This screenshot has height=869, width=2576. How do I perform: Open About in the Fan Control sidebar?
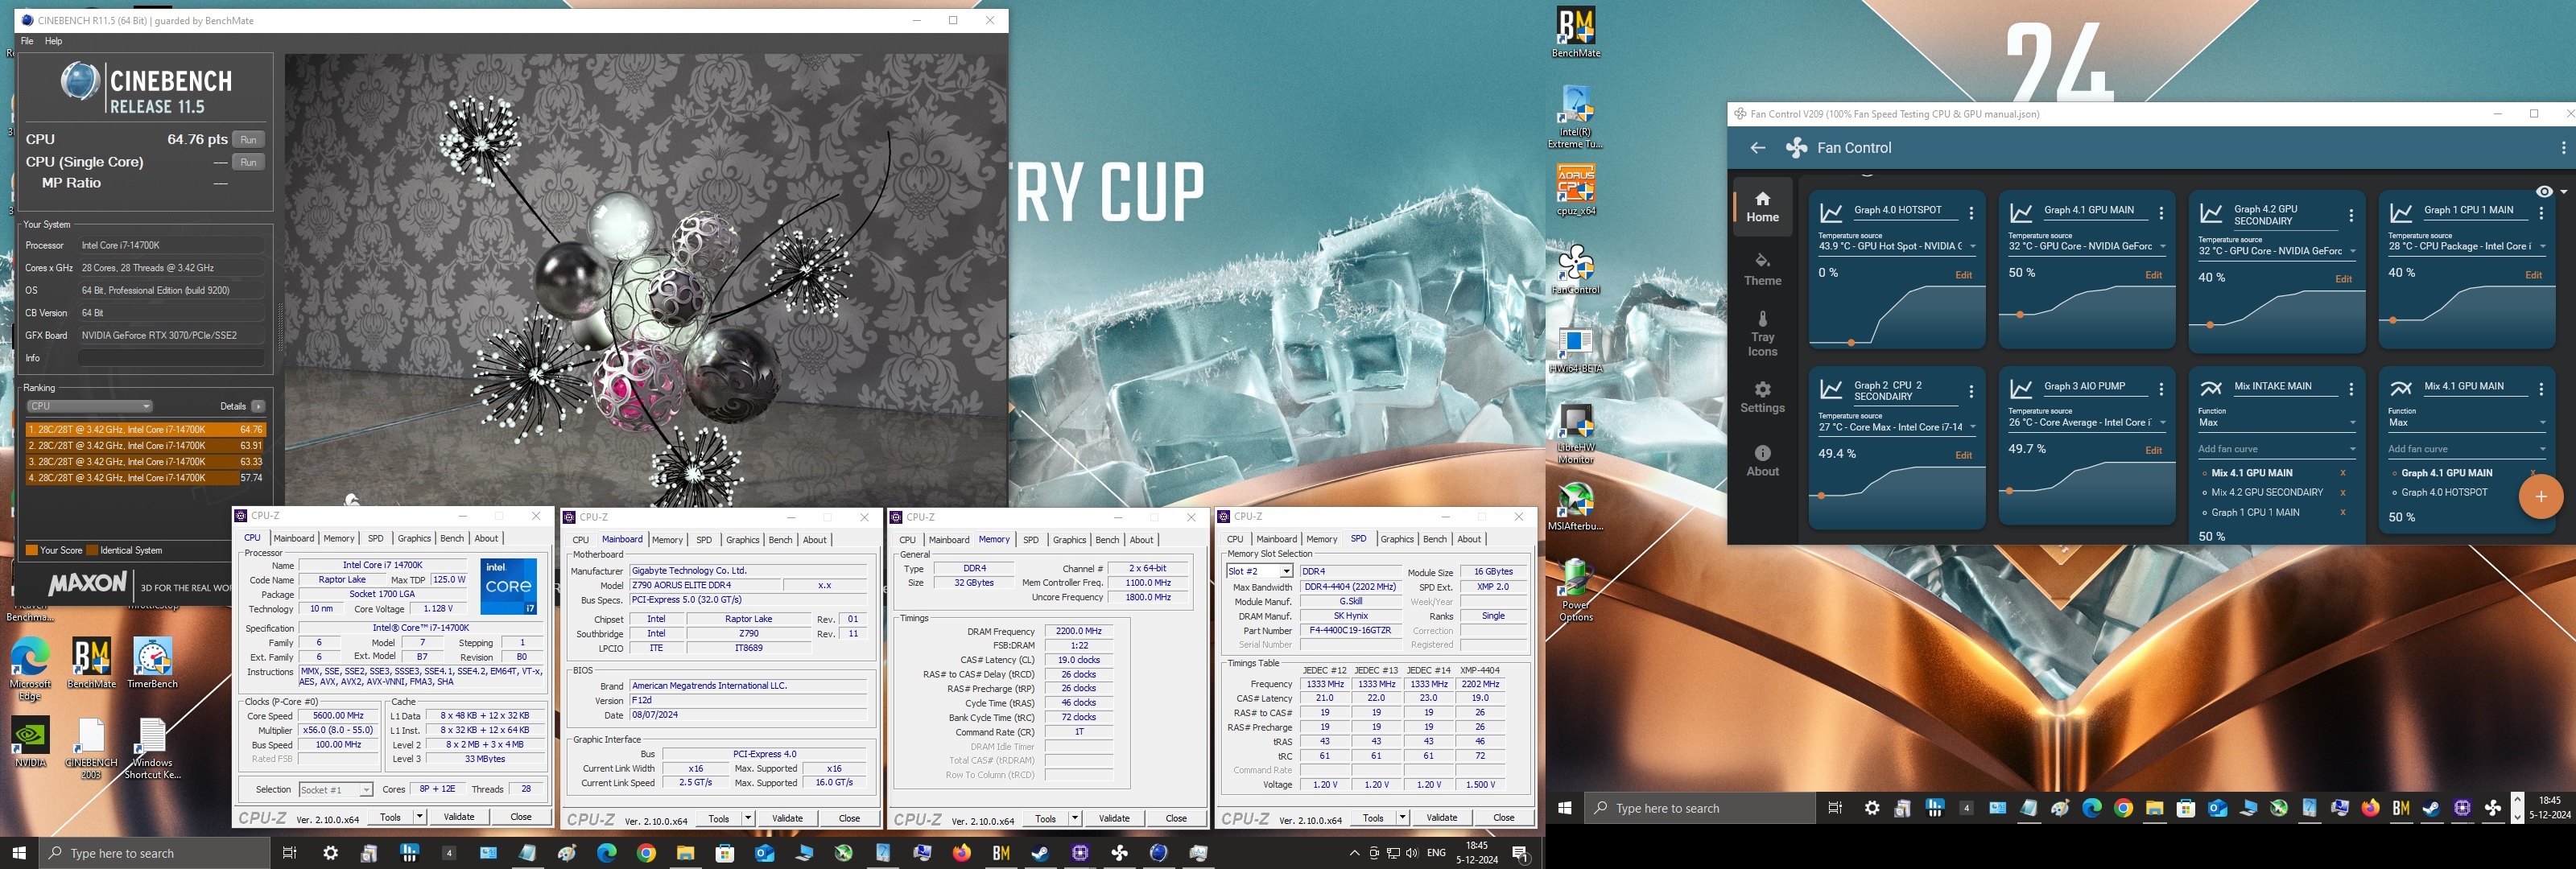coord(1762,460)
